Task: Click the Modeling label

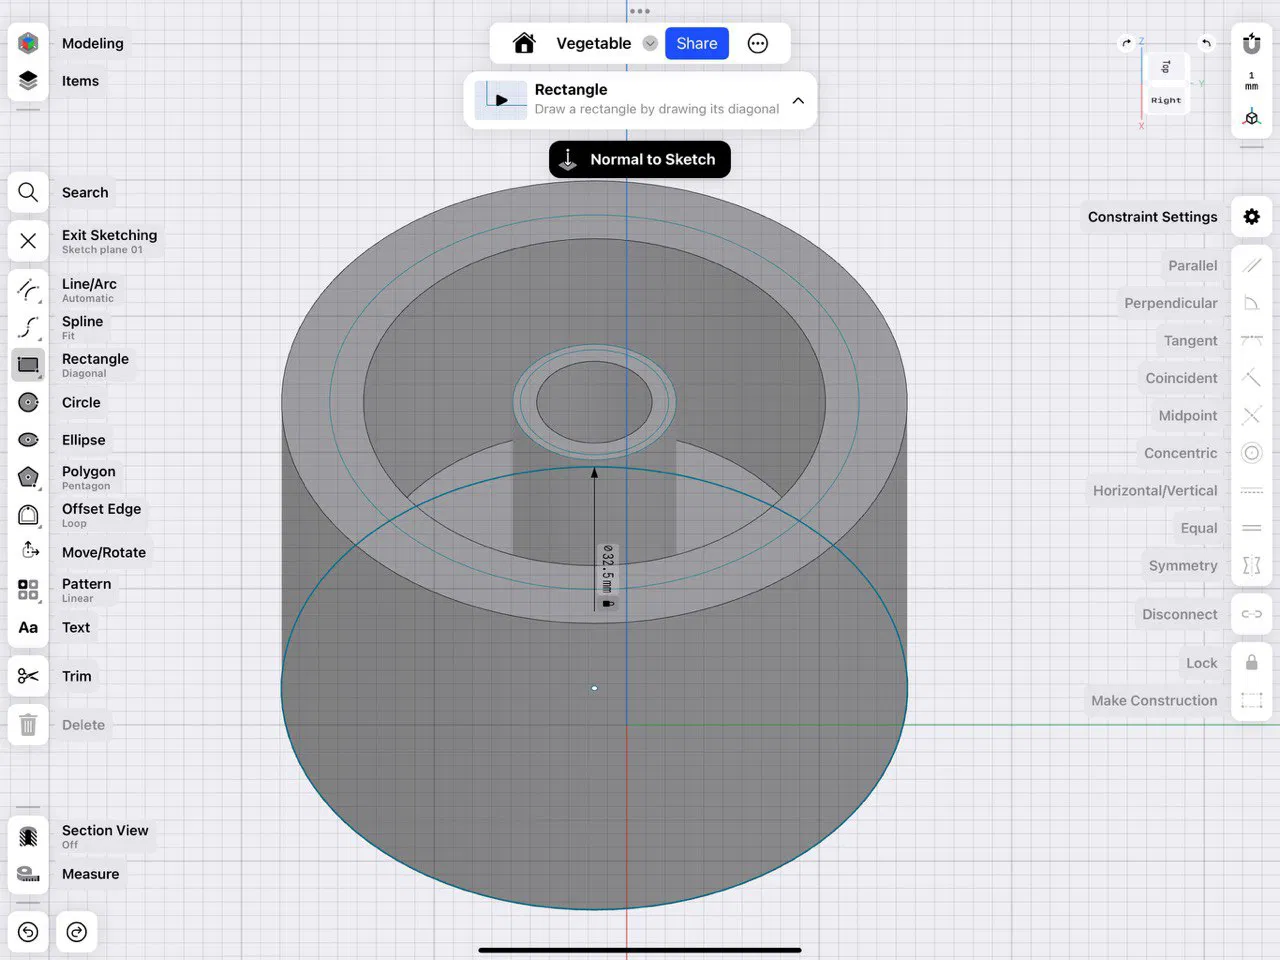Action: tap(93, 43)
